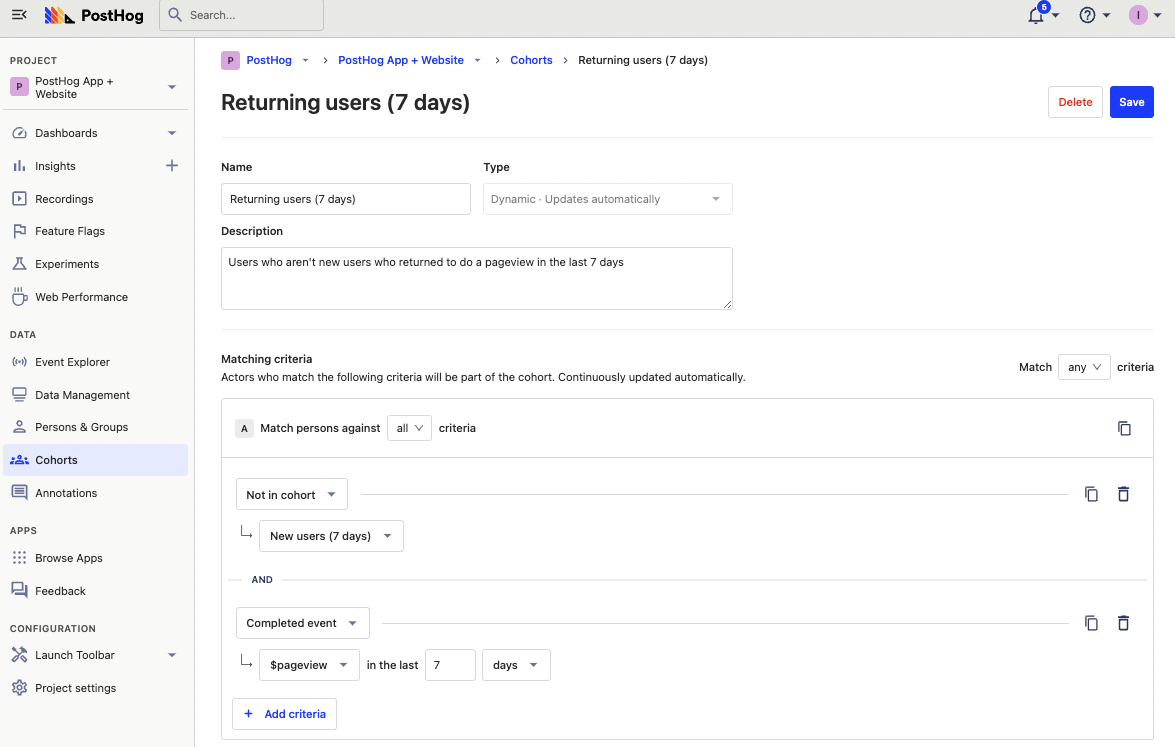The image size is (1175, 747).
Task: Duplicate the criteria group A
Action: [x=1124, y=428]
